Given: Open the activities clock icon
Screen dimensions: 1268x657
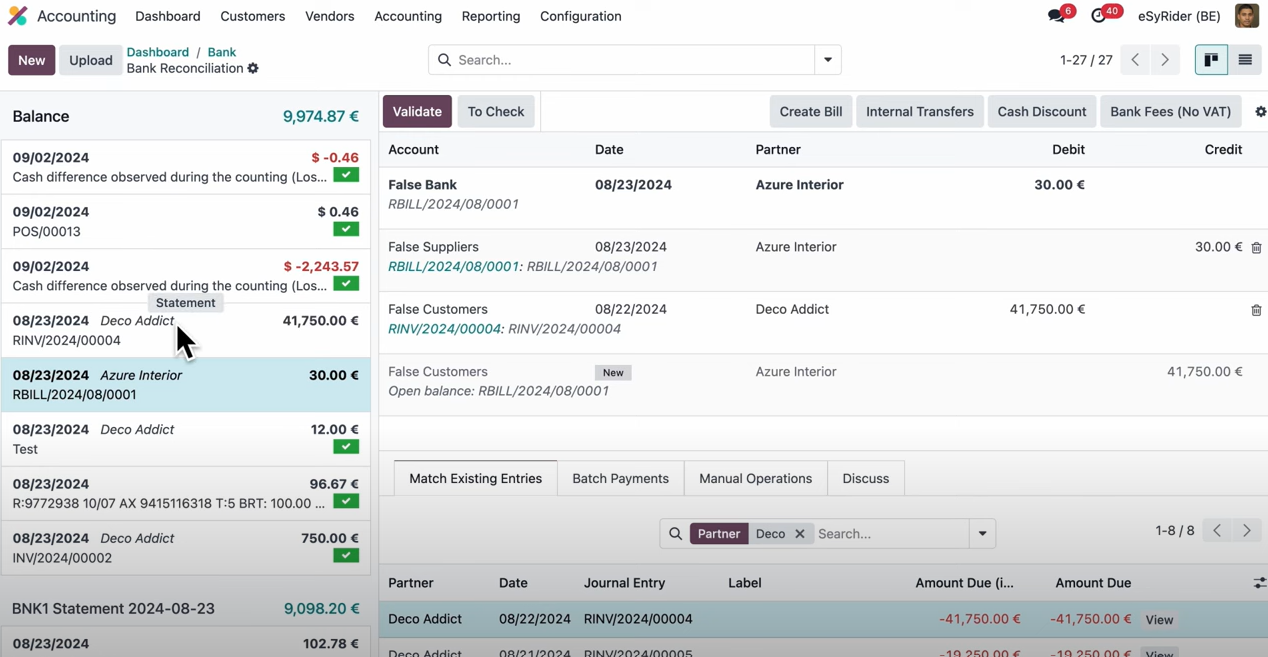Looking at the screenshot, I should (x=1098, y=16).
